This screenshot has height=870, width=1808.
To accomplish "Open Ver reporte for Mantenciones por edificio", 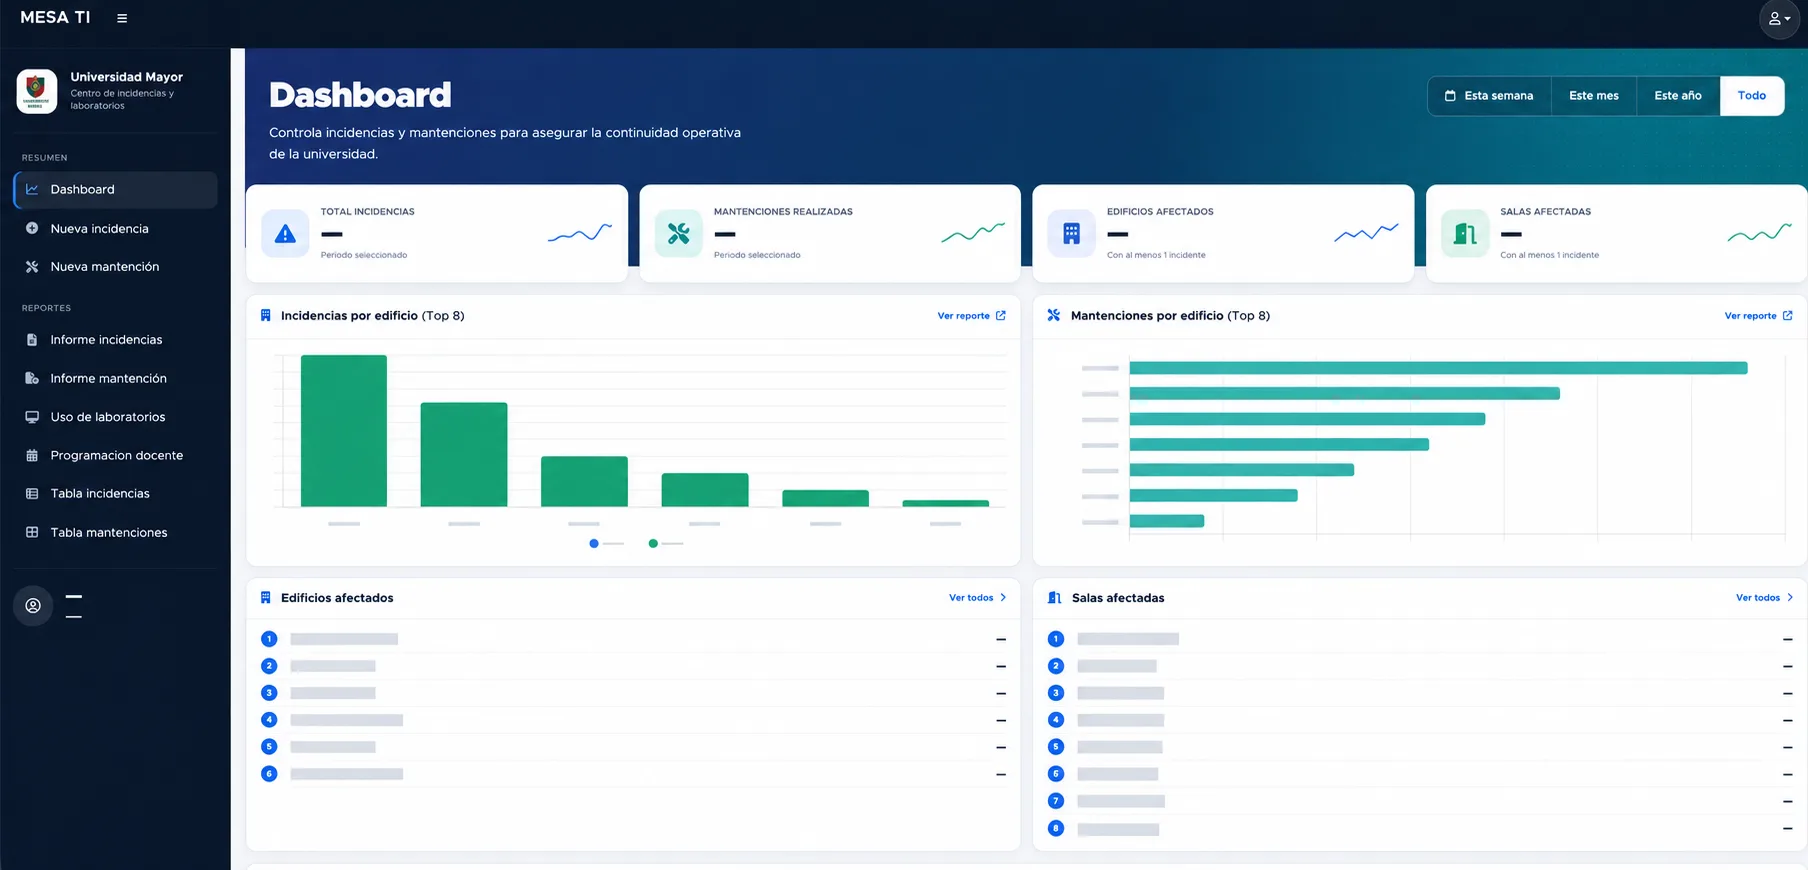I will coord(1758,316).
